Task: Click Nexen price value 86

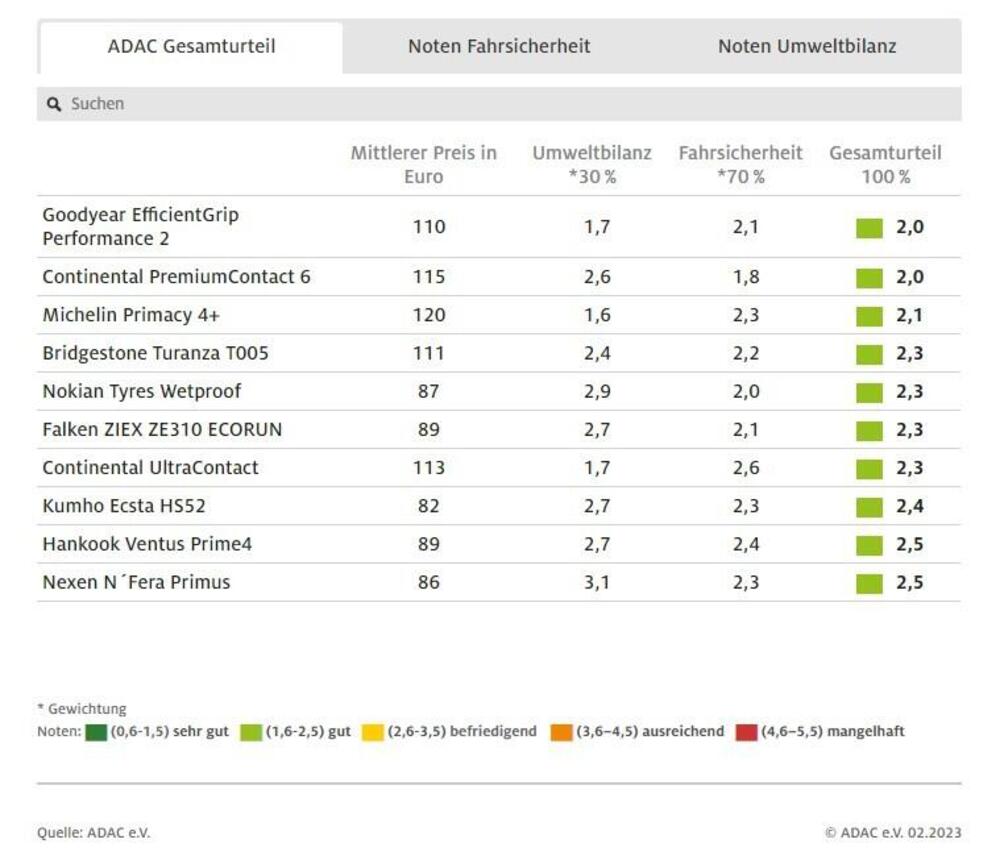Action: point(429,582)
